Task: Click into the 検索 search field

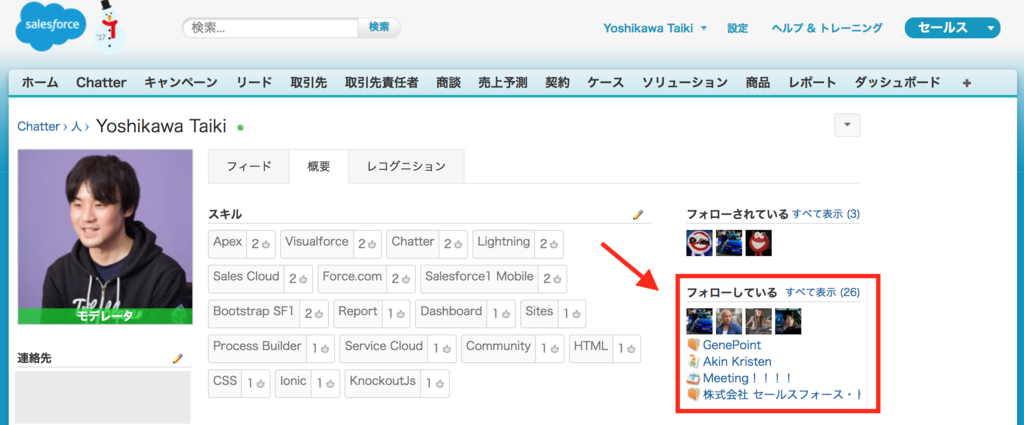Action: coord(270,27)
